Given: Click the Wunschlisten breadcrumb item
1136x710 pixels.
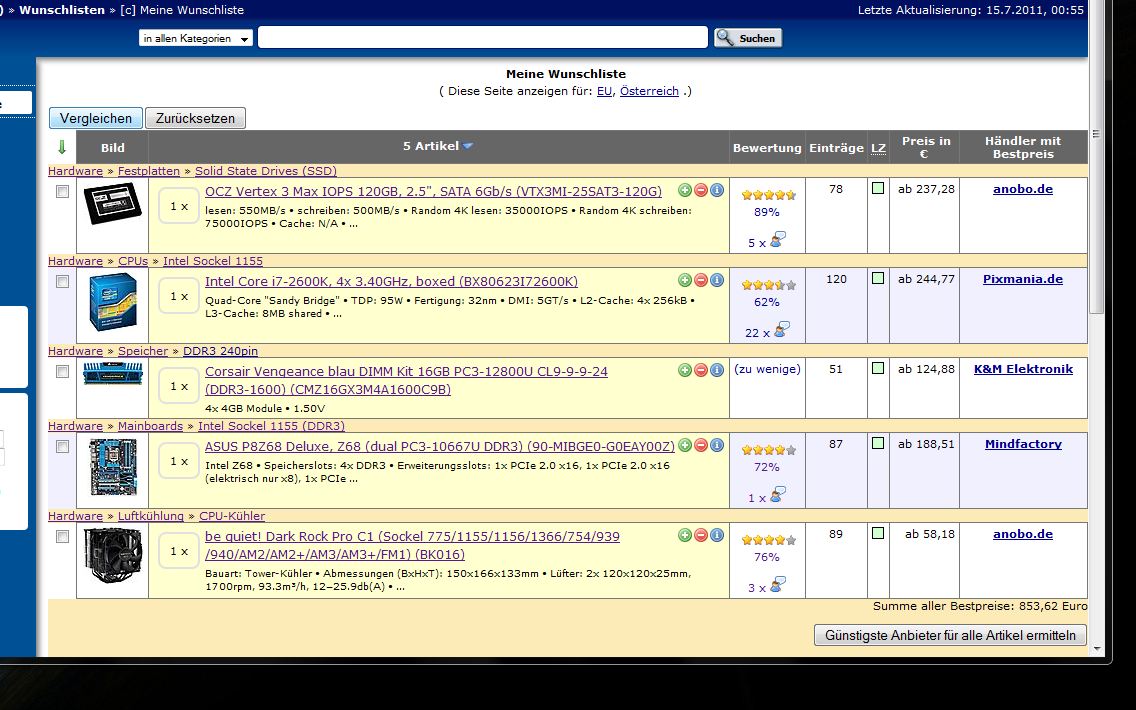Looking at the screenshot, I should [62, 10].
